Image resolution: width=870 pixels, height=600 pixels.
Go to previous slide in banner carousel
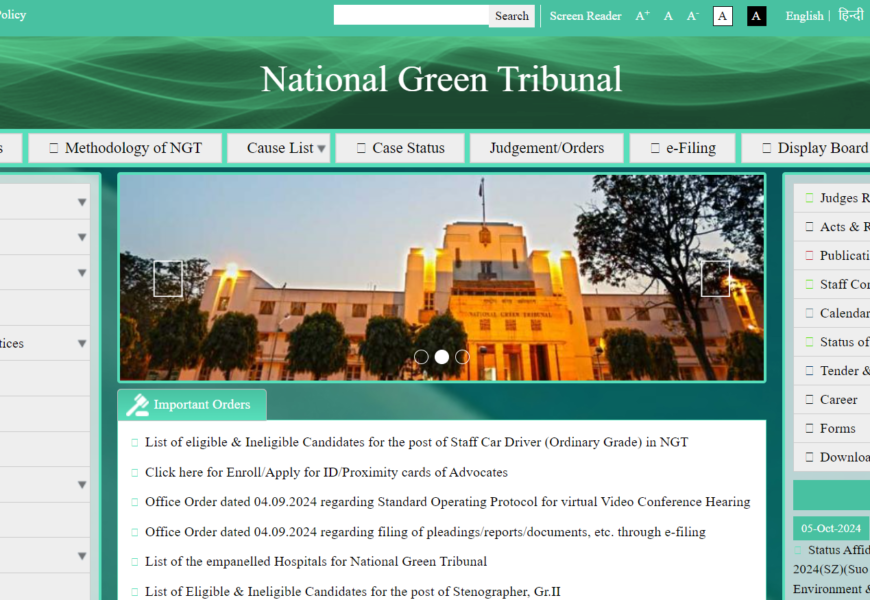168,279
